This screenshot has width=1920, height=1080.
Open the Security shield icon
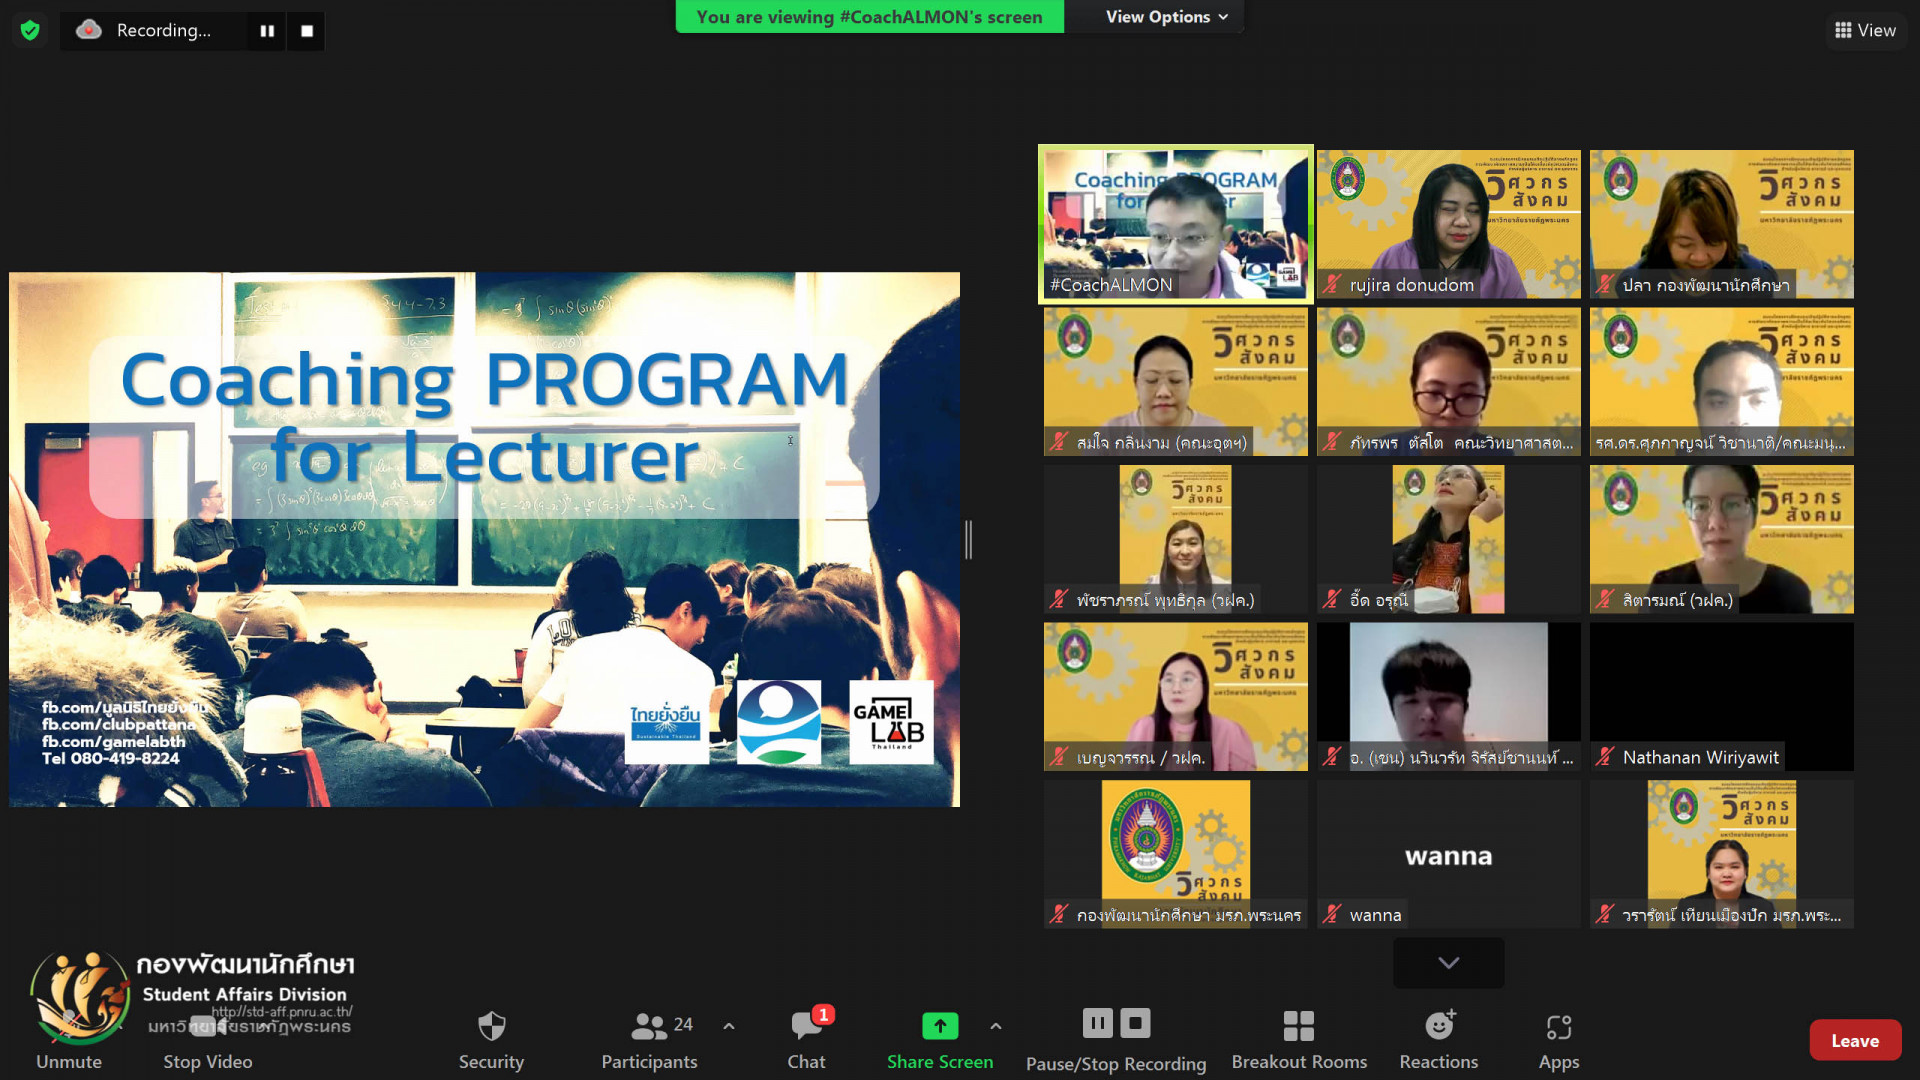click(491, 1027)
